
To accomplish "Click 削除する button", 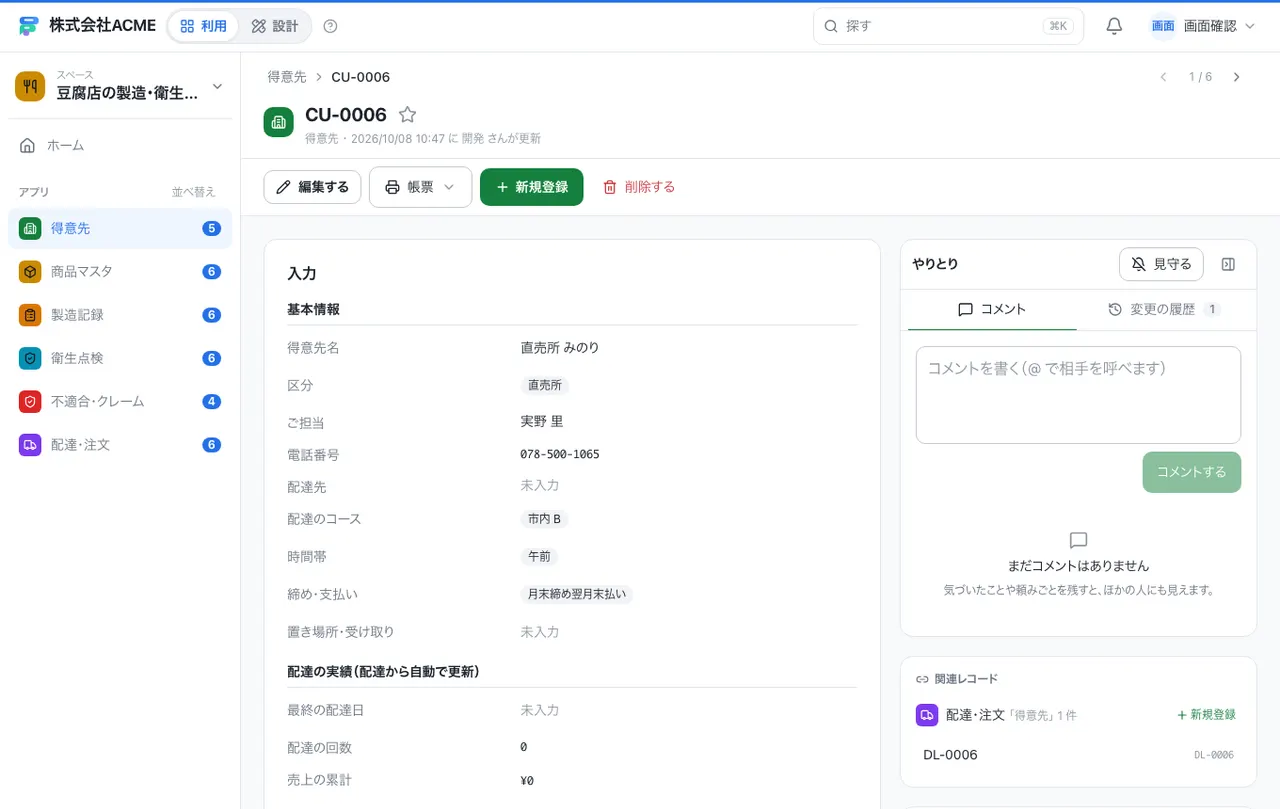I will tap(639, 187).
